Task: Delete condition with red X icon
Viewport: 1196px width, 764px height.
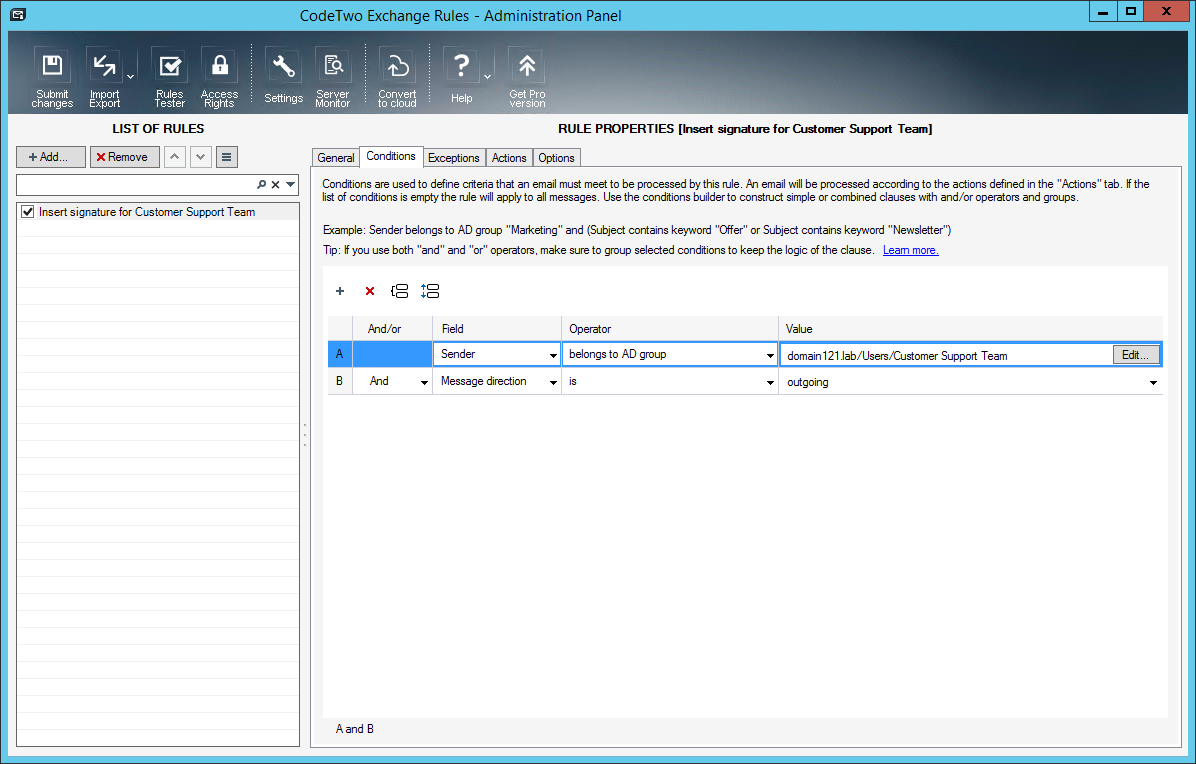Action: pos(370,291)
